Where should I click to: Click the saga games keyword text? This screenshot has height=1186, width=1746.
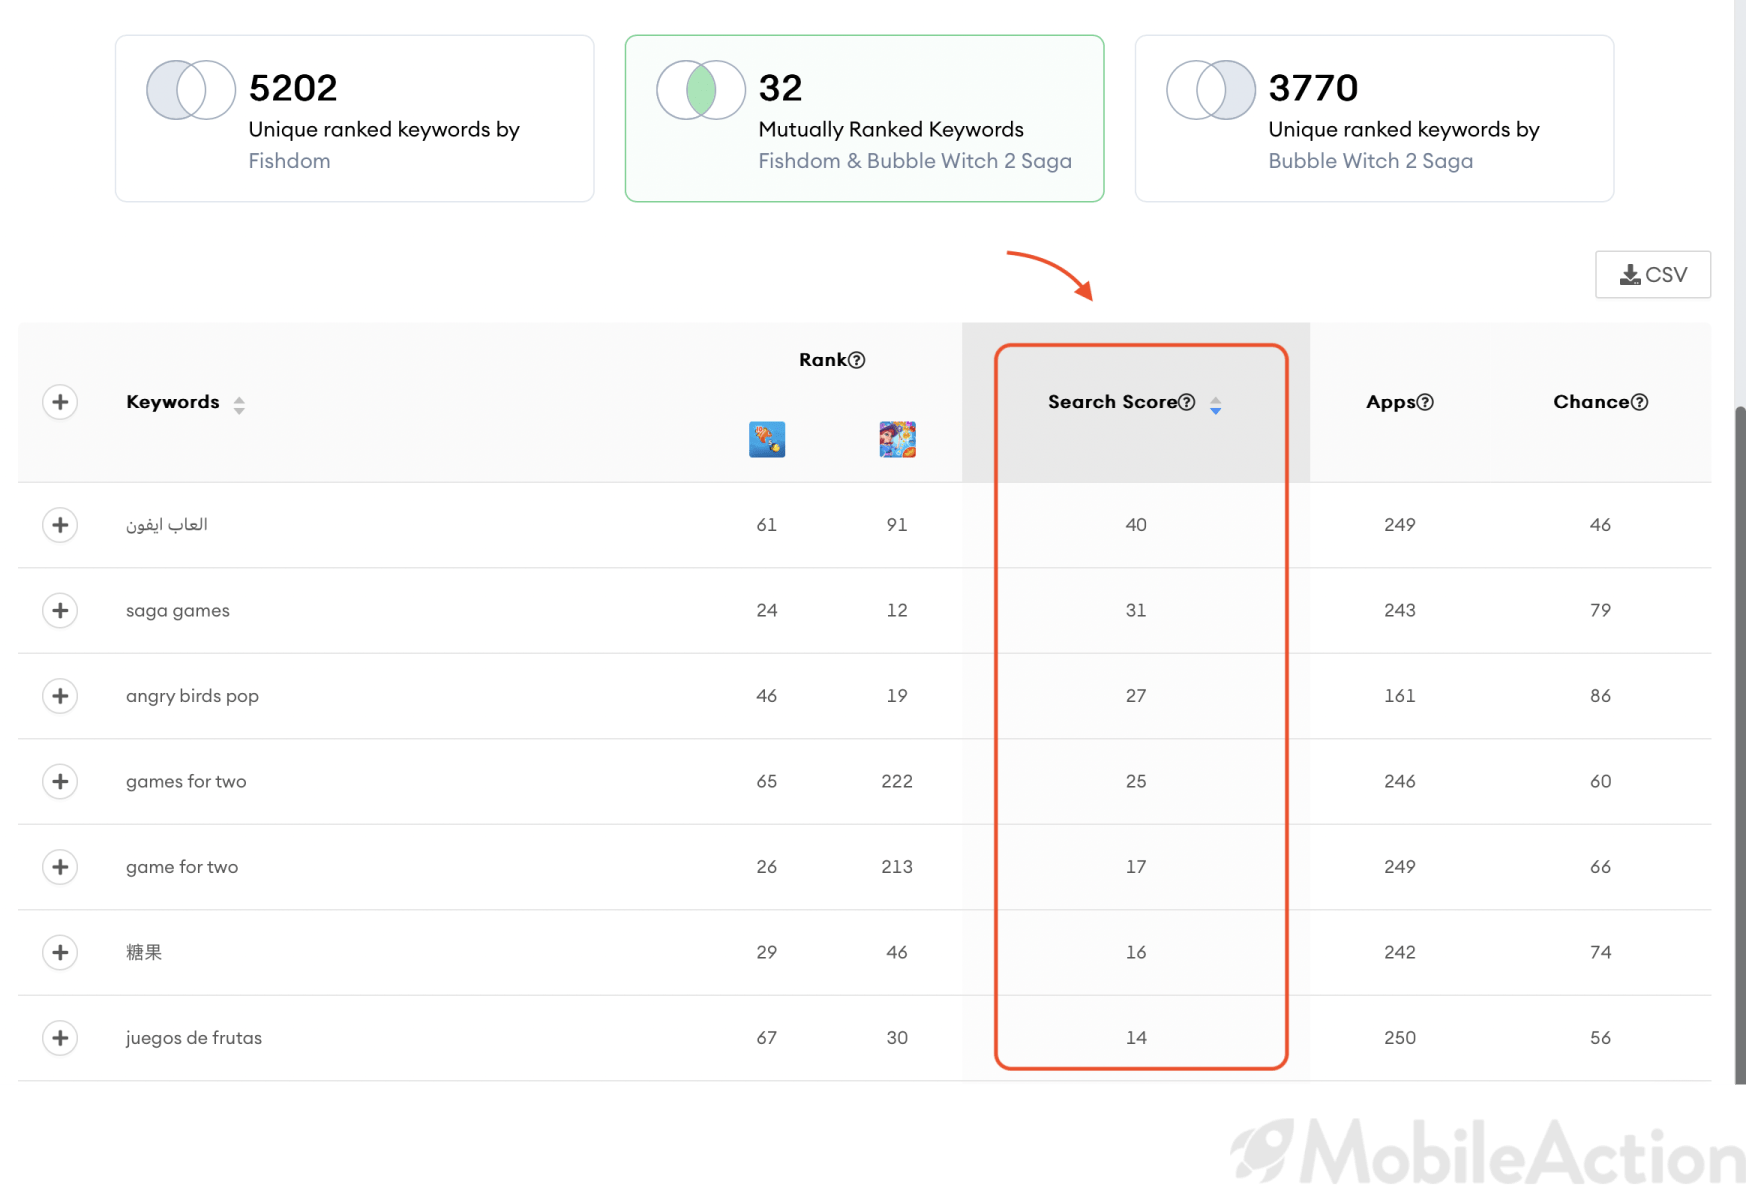click(x=178, y=611)
